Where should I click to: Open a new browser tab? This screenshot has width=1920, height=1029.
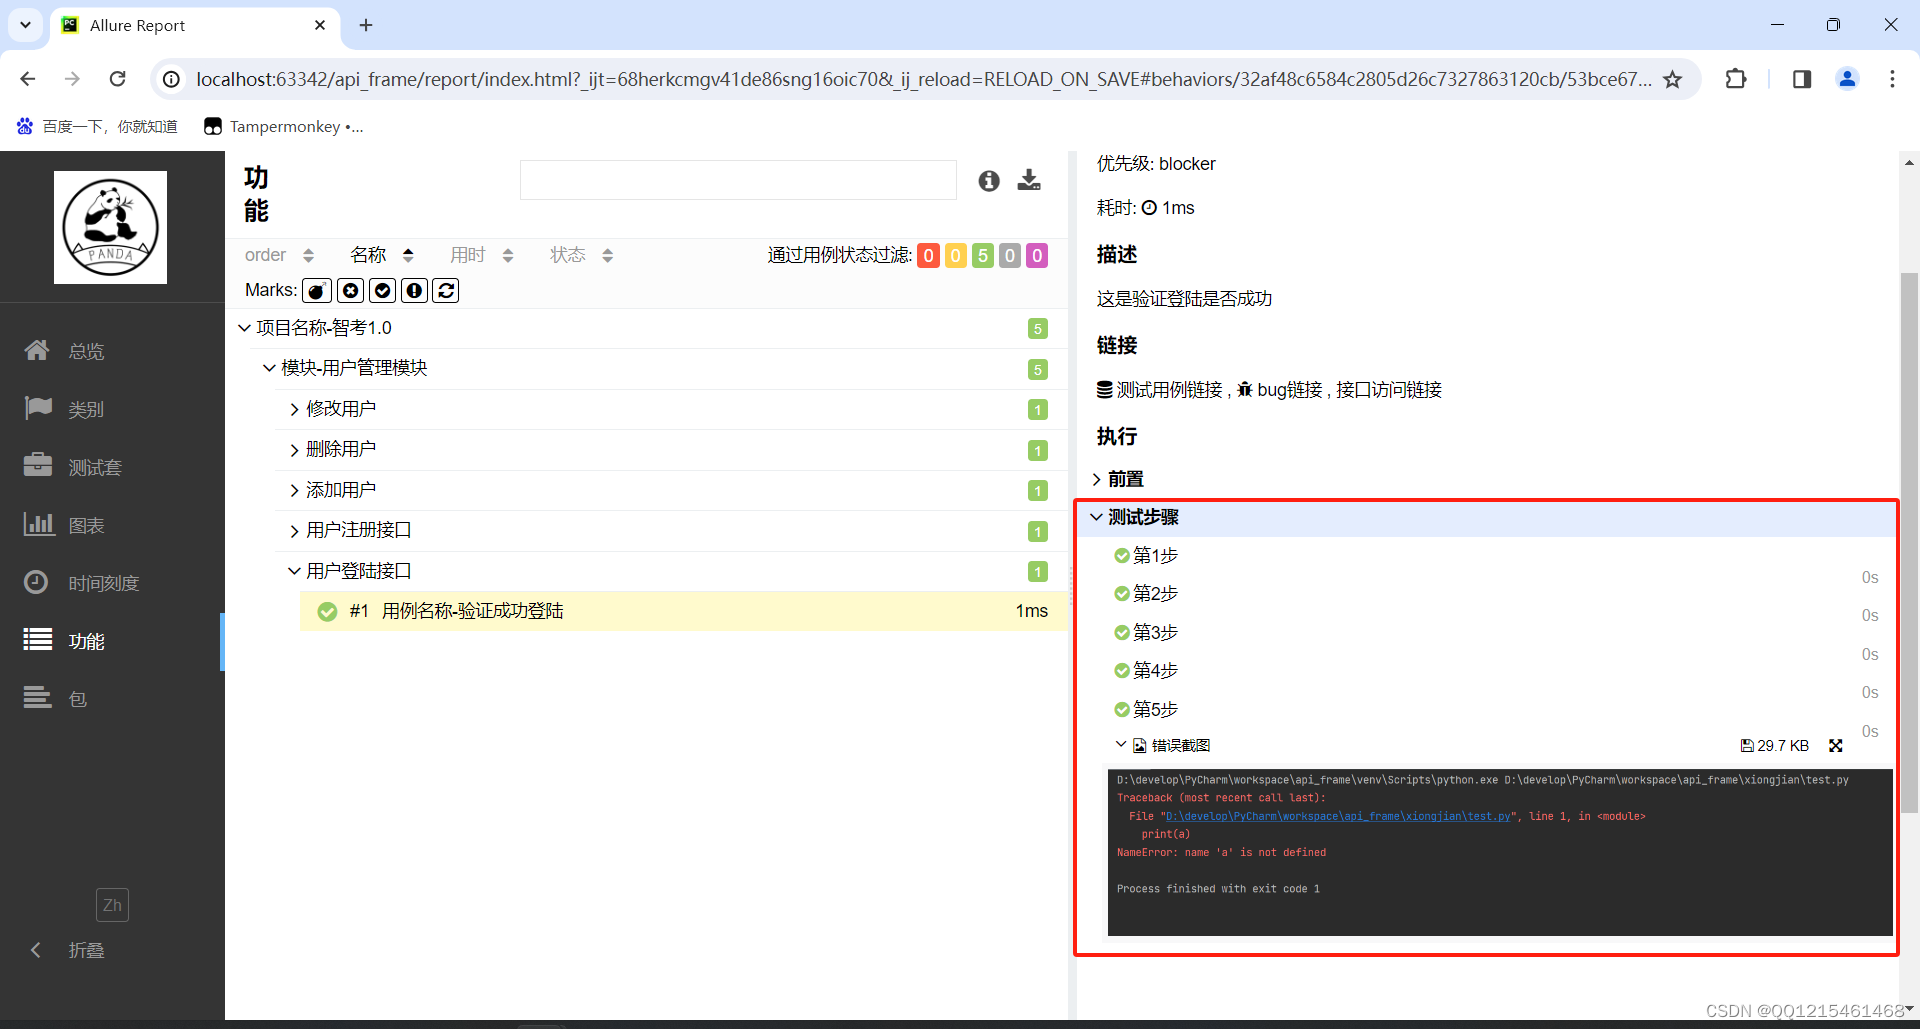coord(366,25)
